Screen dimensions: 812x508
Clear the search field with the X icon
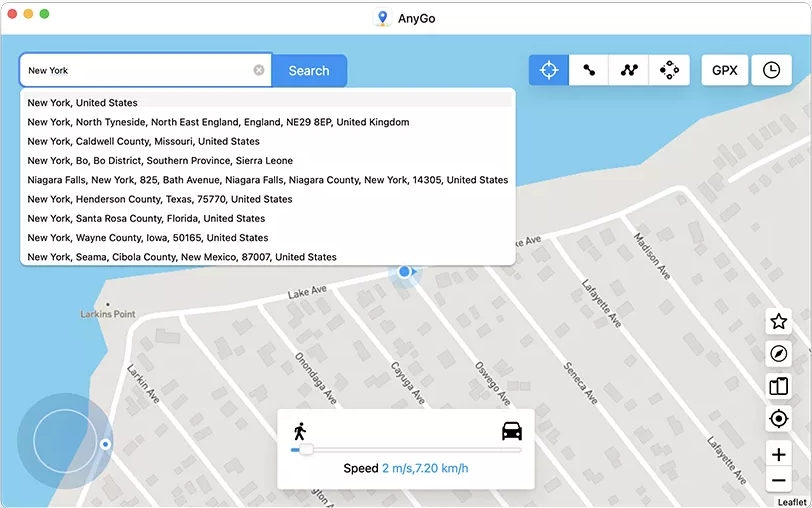[259, 70]
